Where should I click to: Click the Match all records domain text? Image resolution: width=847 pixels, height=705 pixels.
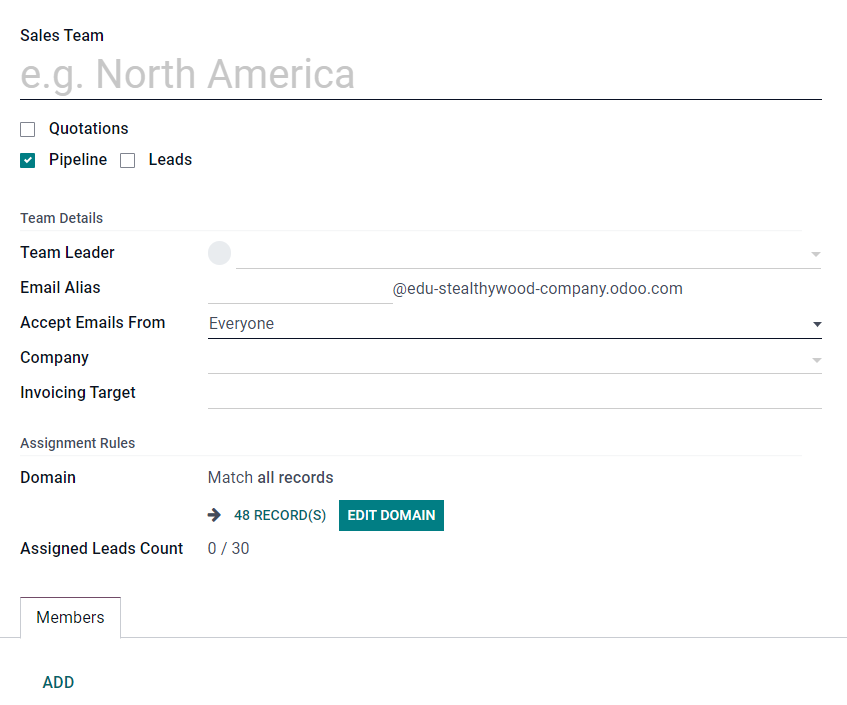pyautogui.click(x=270, y=477)
